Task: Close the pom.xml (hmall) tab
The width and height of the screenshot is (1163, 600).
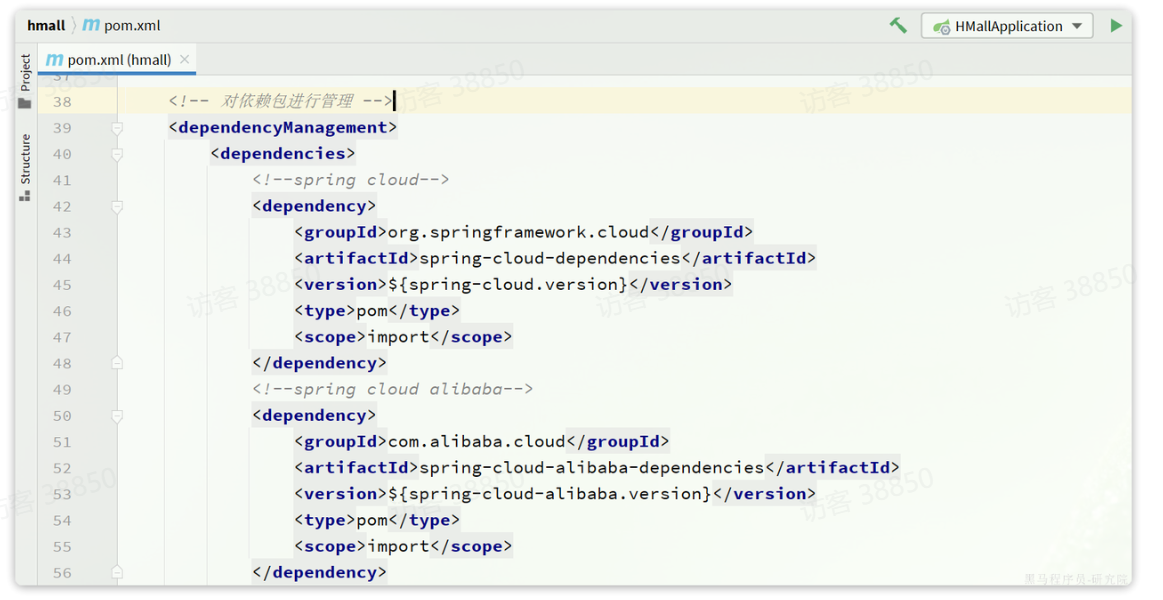Action: point(185,59)
